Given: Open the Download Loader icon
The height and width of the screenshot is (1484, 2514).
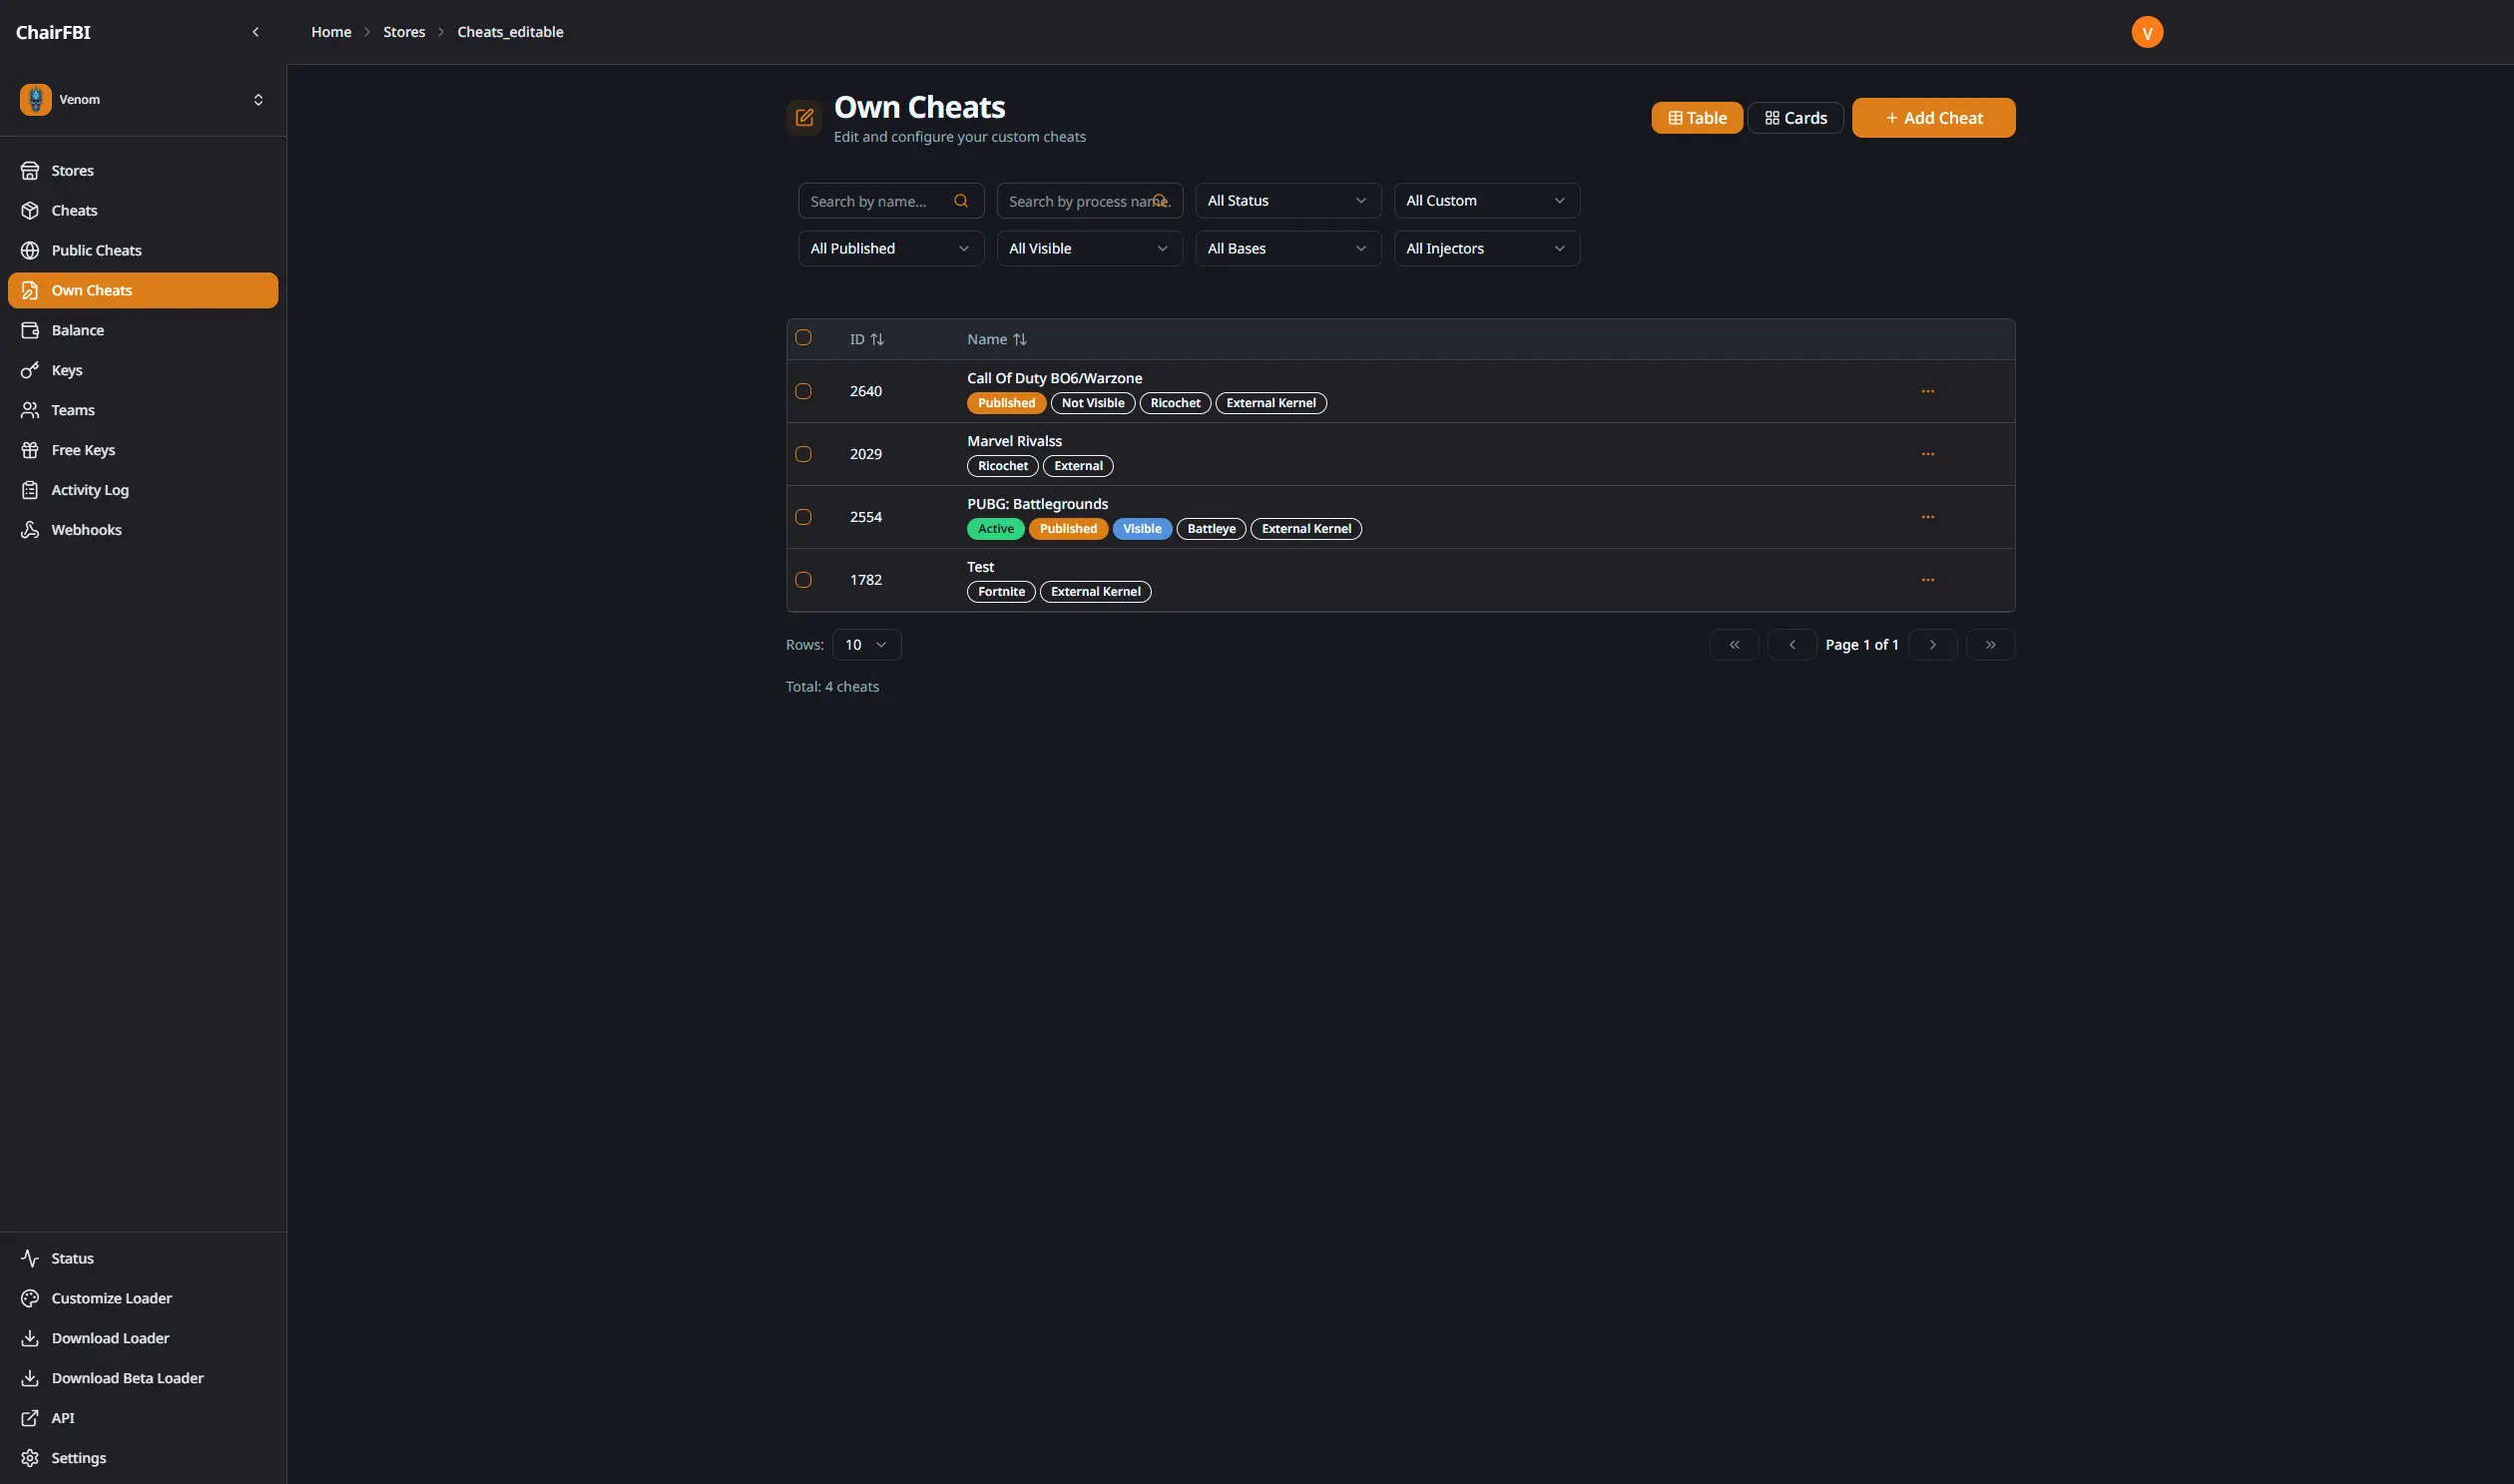Looking at the screenshot, I should (x=31, y=1337).
